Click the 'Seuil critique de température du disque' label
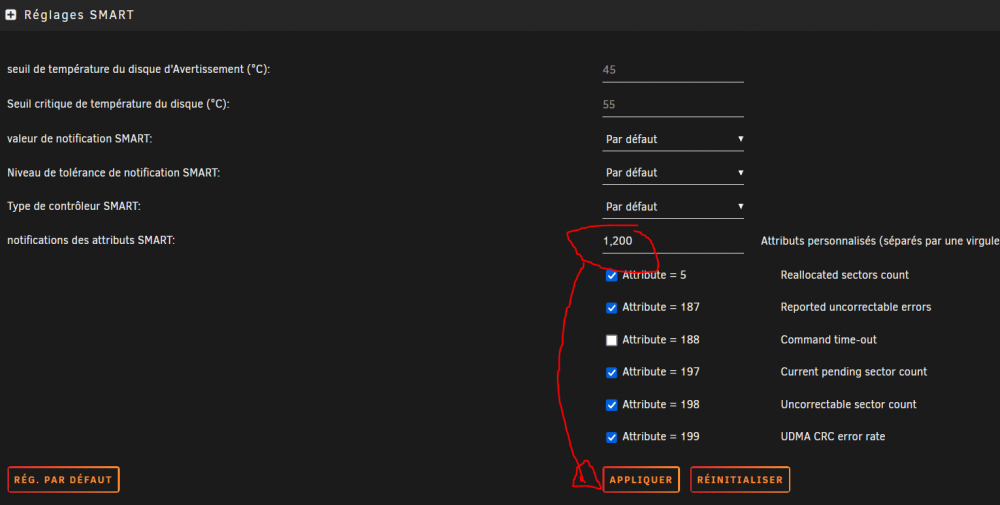 (118, 104)
